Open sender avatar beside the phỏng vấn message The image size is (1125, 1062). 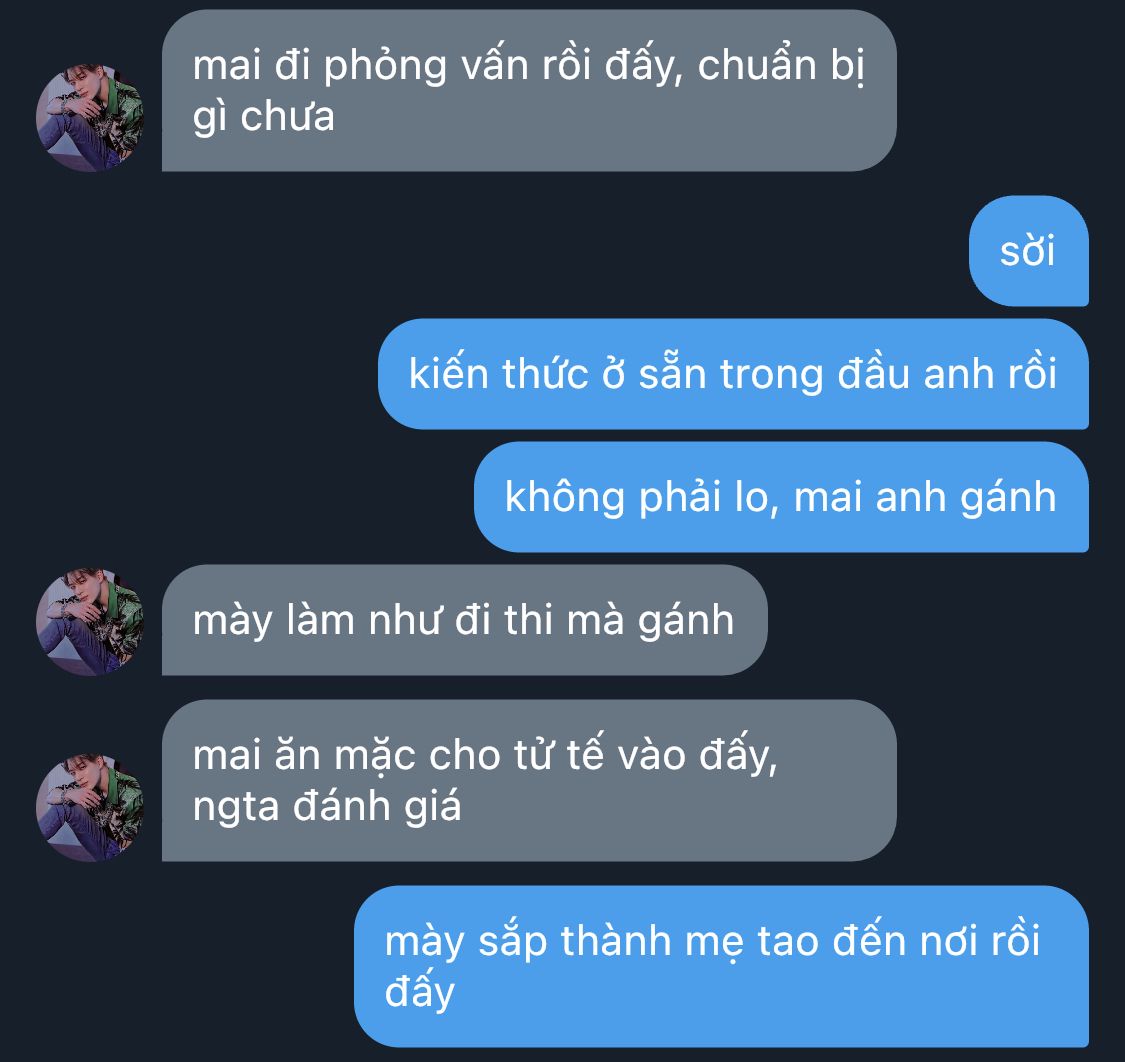click(90, 118)
